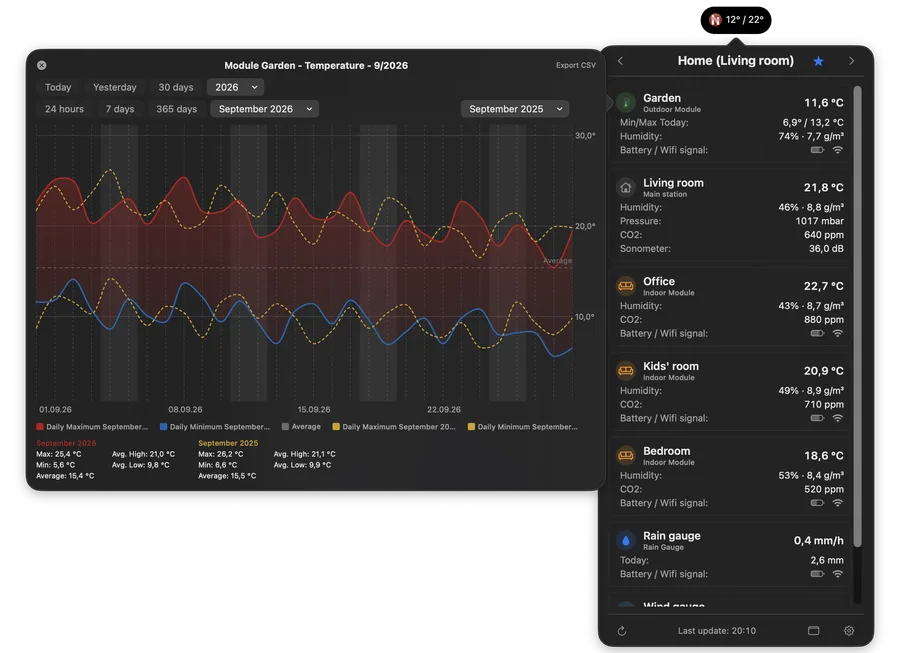Refresh data with the reload icon

point(622,631)
